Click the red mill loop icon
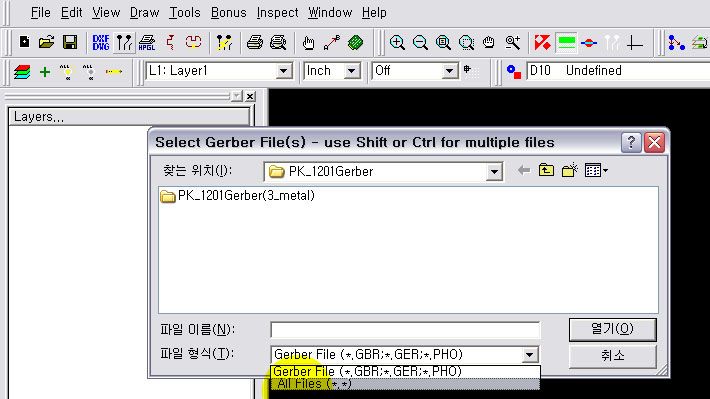 tap(193, 43)
